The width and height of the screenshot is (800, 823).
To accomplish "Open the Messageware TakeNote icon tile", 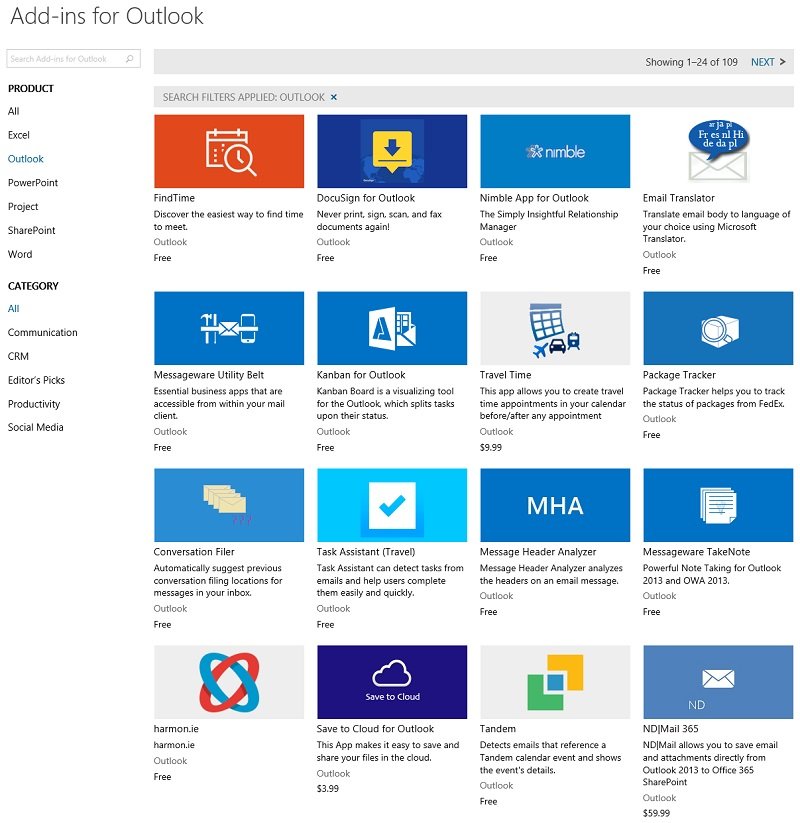I will (718, 505).
